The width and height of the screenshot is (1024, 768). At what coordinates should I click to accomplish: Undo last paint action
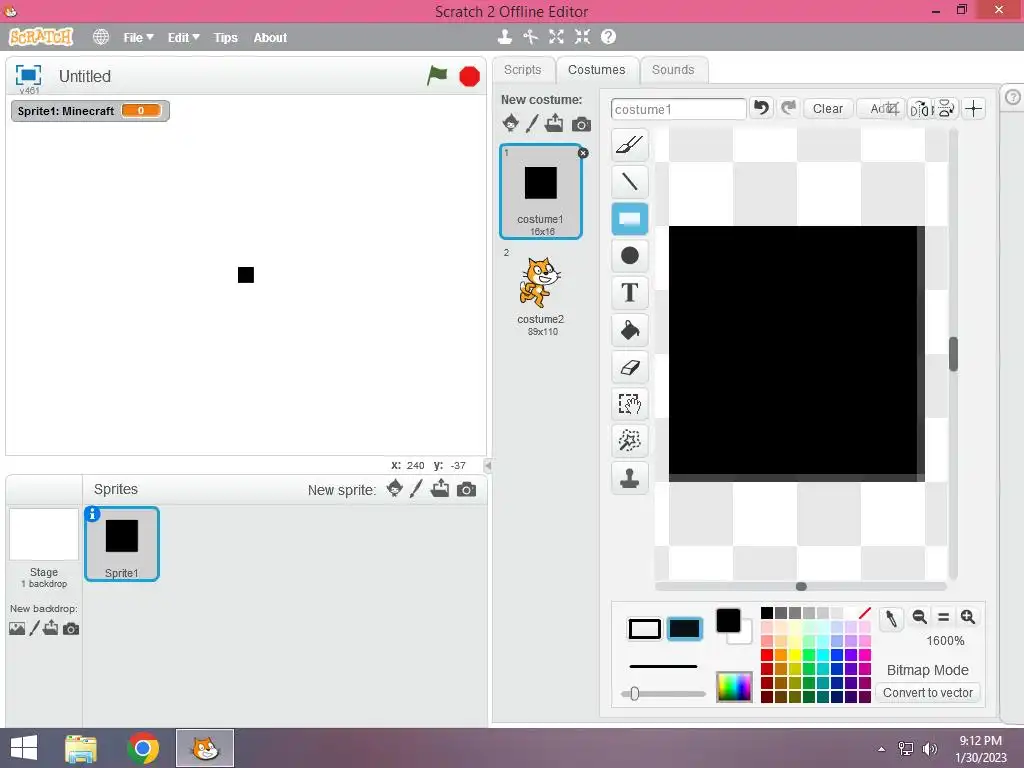coord(761,108)
